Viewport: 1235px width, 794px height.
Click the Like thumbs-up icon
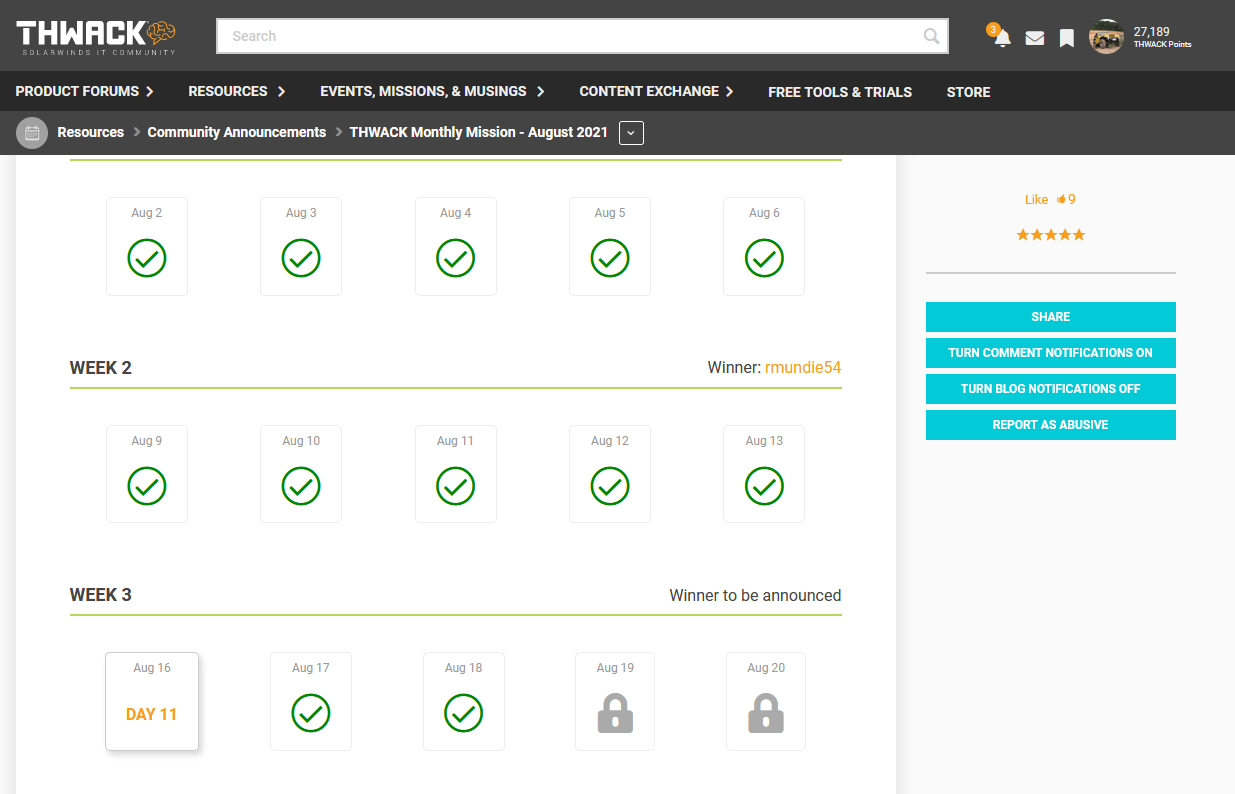pyautogui.click(x=1061, y=199)
